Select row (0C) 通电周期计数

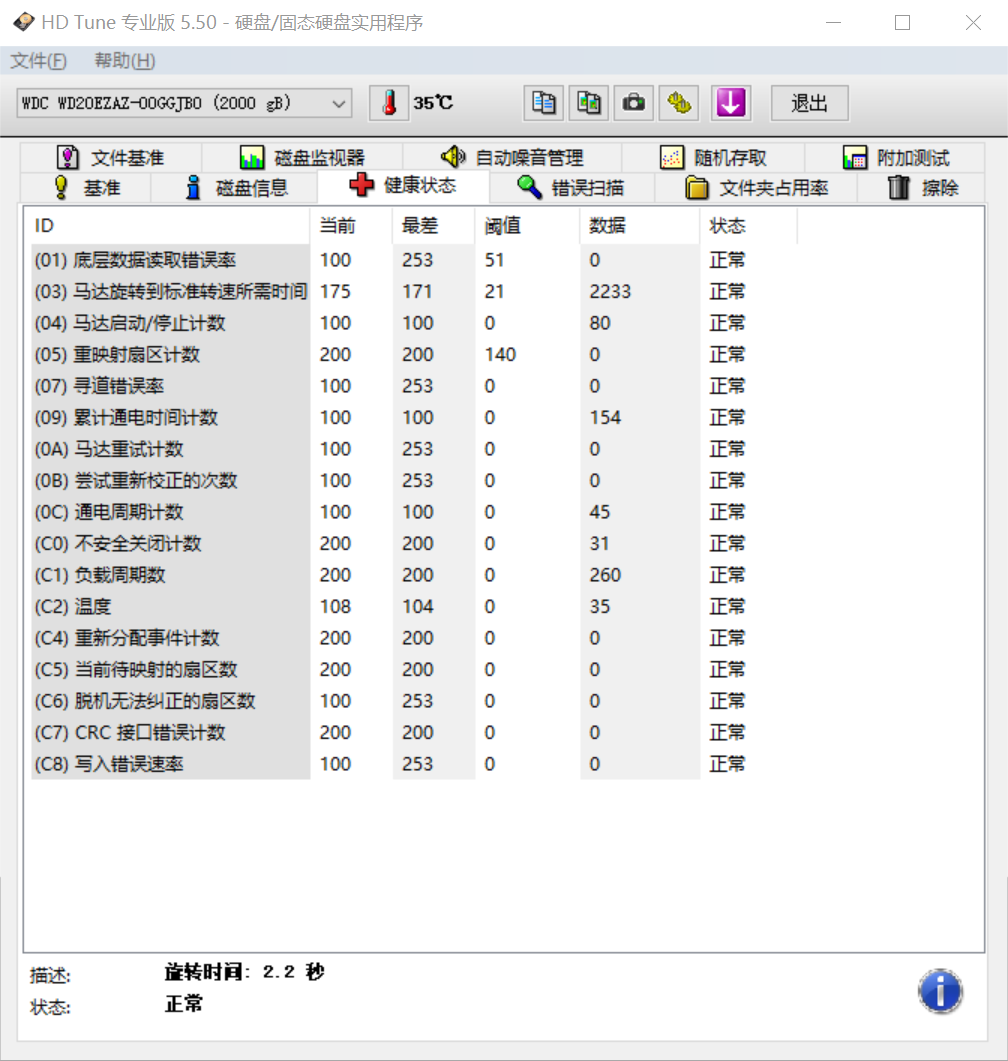413,512
